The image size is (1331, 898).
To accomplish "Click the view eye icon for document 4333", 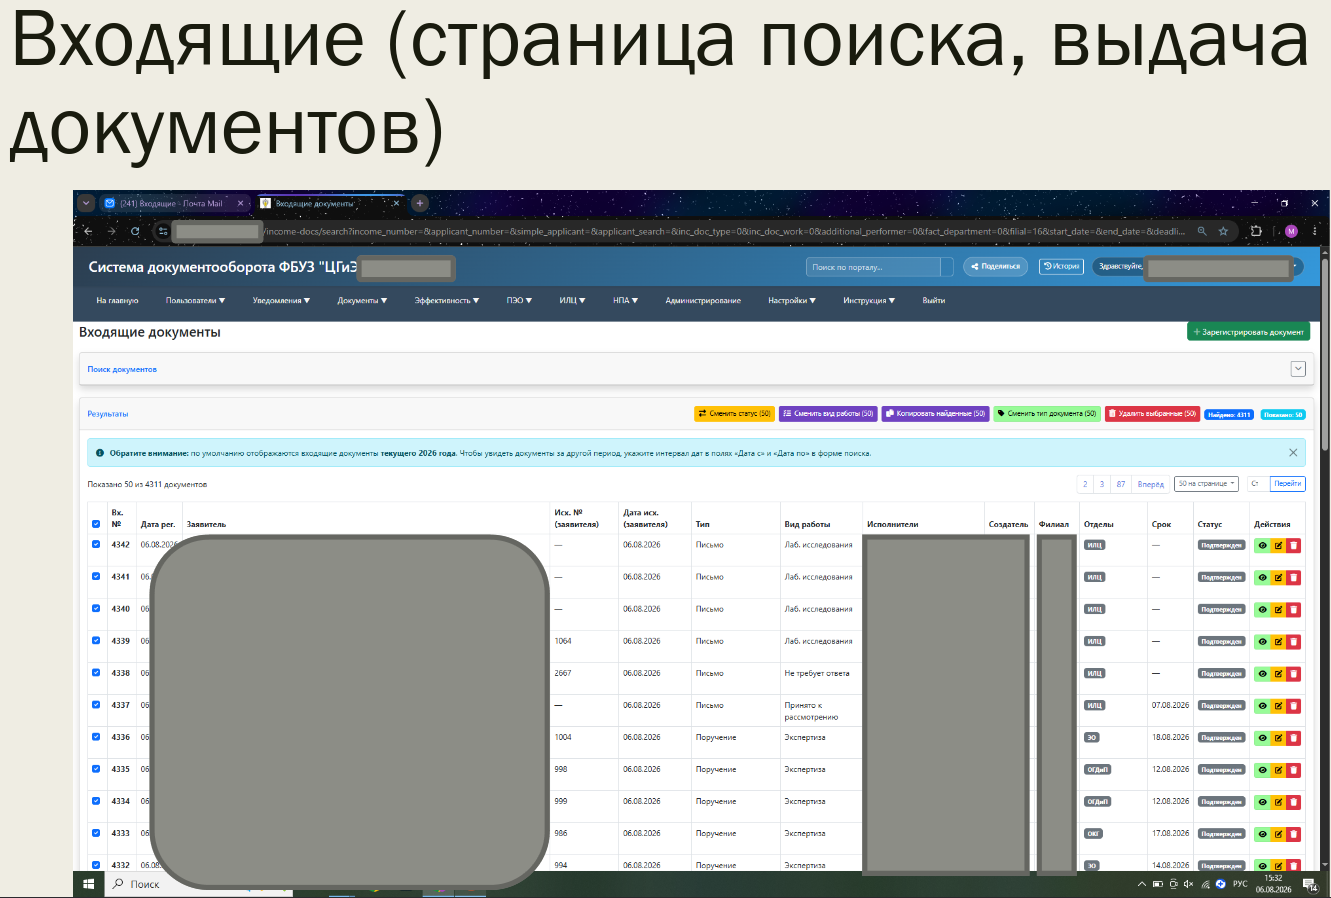I will [1262, 833].
